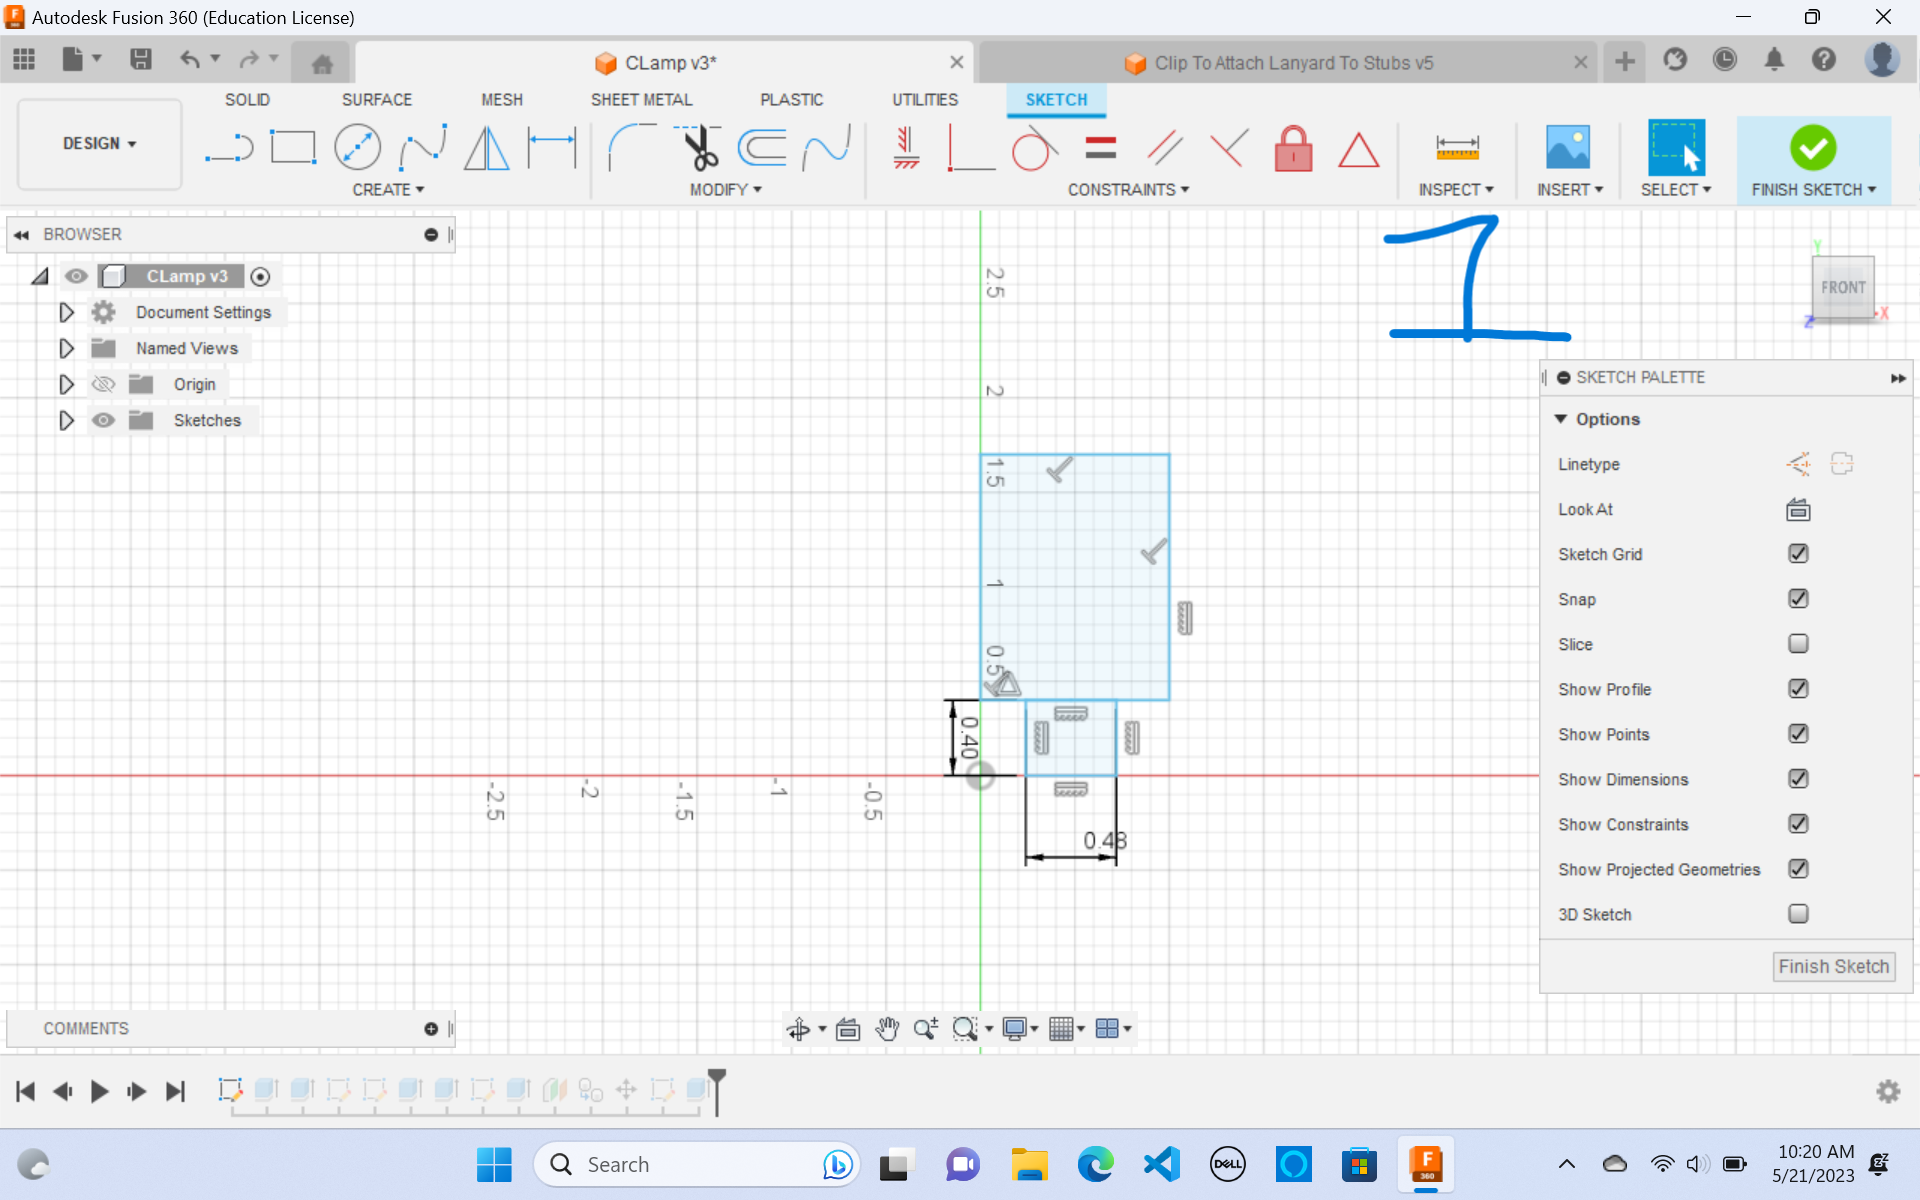The image size is (1920, 1200).
Task: Enable the Slice option
Action: click(x=1797, y=643)
